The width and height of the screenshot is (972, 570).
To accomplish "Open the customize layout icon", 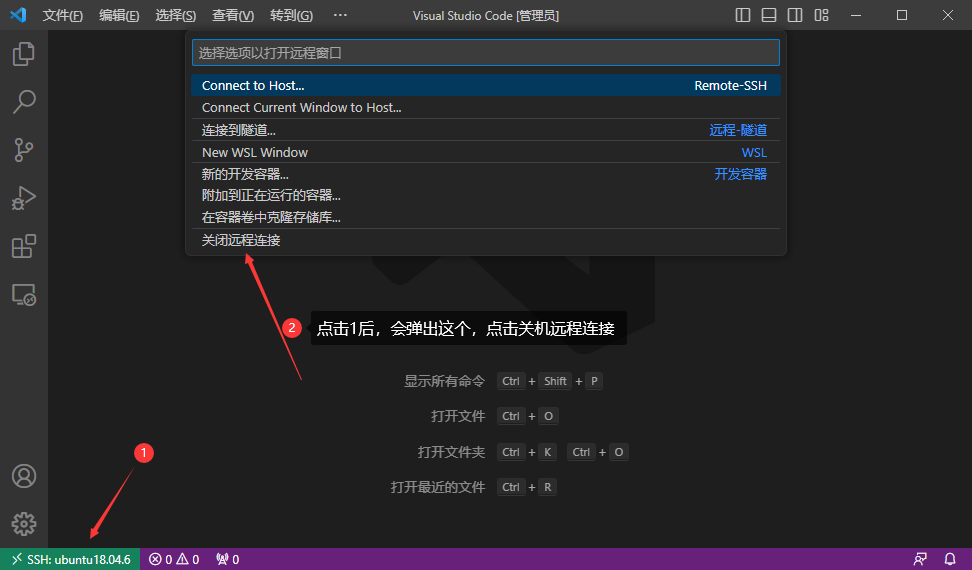I will tap(821, 15).
